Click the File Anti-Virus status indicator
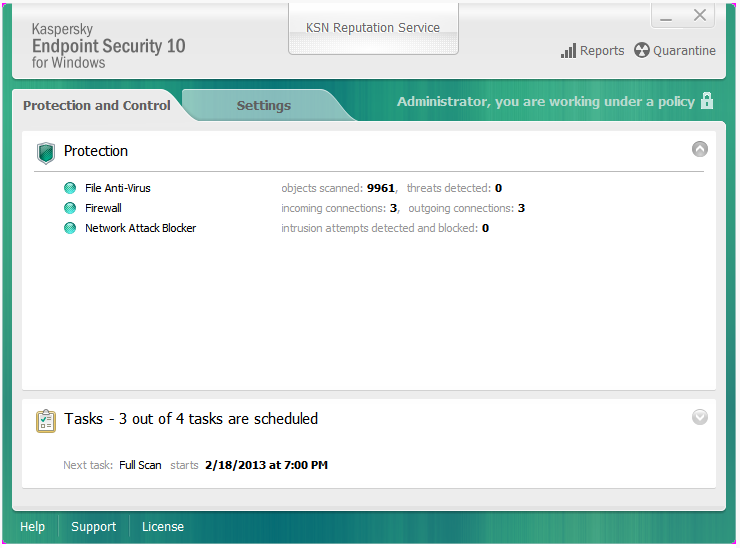The height and width of the screenshot is (548, 740). pos(70,188)
